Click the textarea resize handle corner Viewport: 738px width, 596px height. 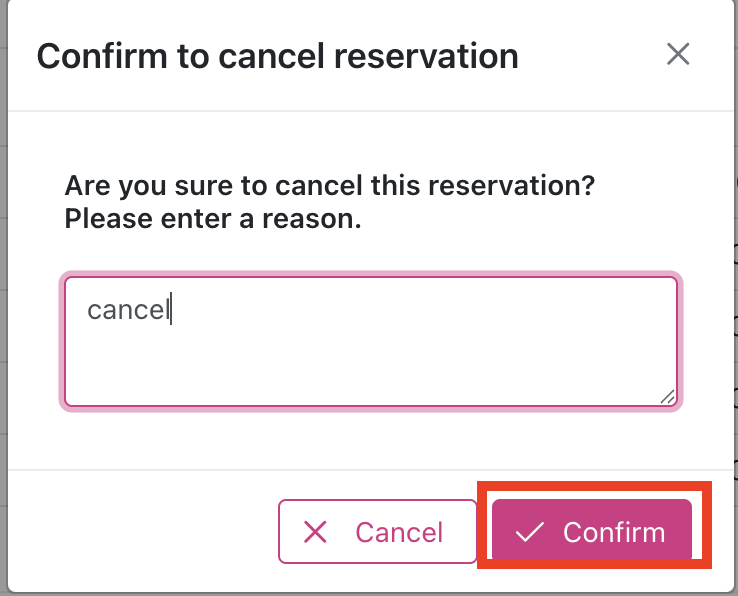pyautogui.click(x=668, y=397)
